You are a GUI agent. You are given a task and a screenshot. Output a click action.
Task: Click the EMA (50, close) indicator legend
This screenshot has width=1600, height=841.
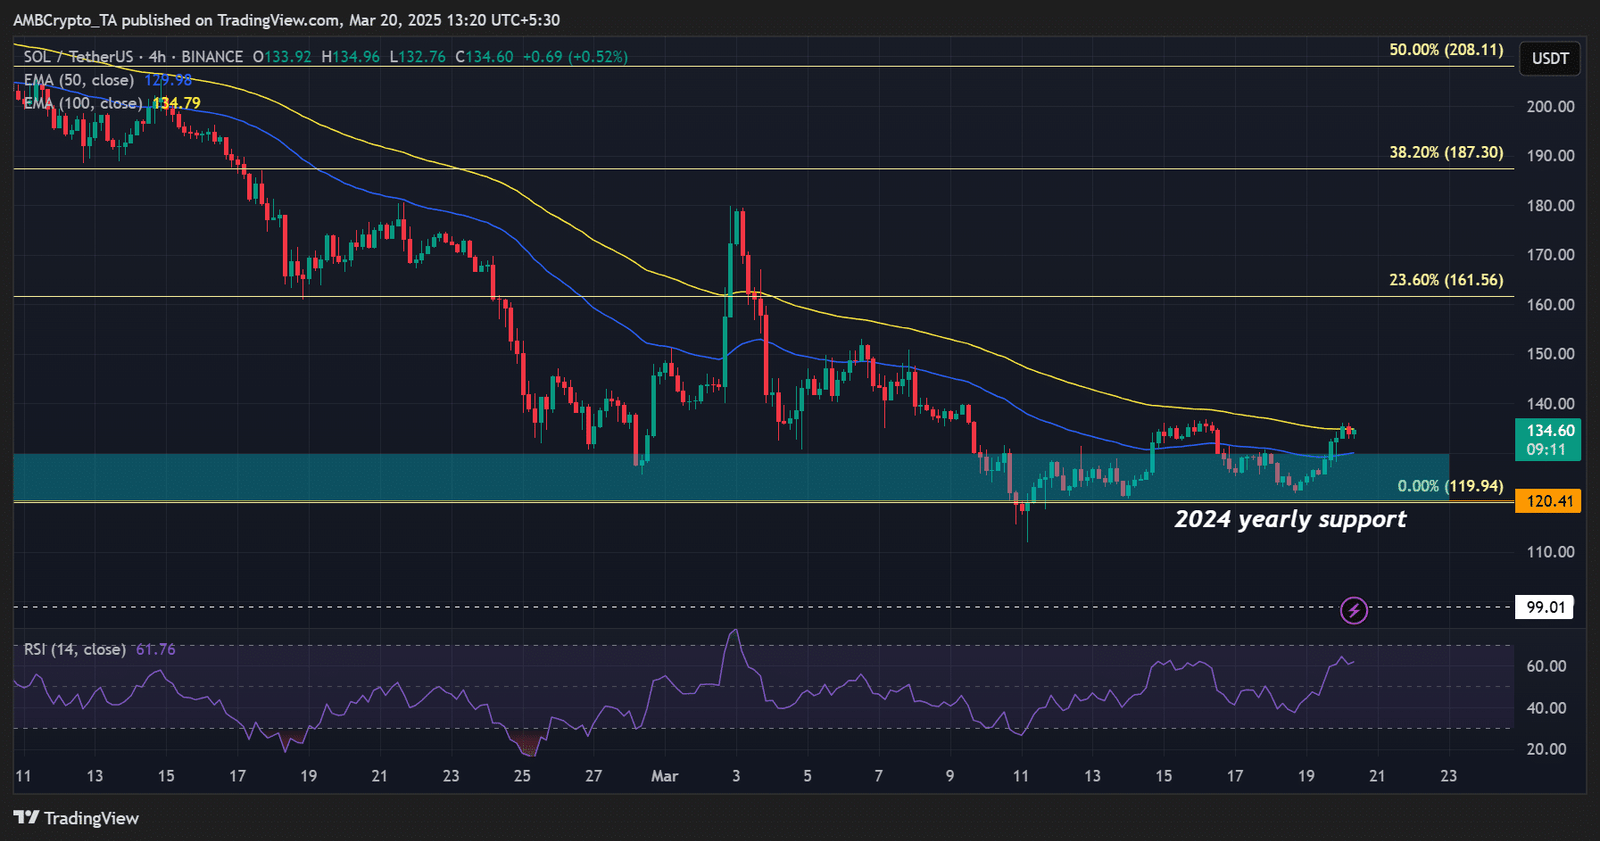tap(79, 80)
